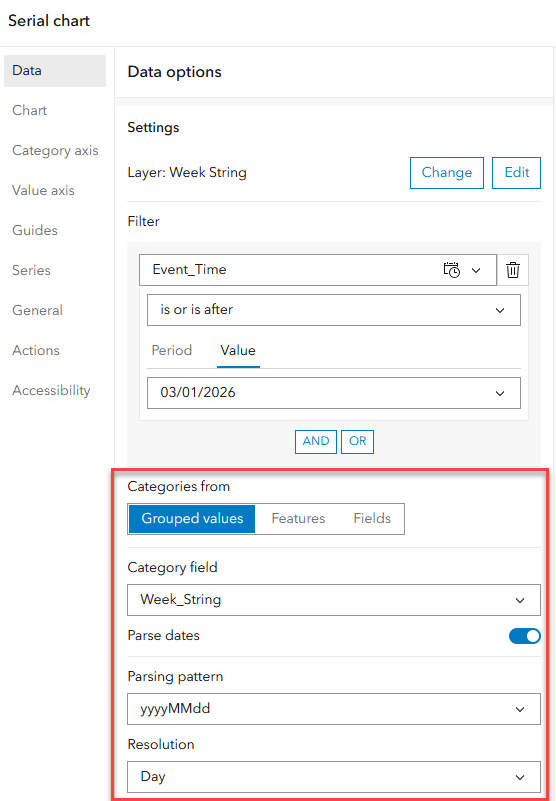Switch to the Period tab

click(x=172, y=350)
